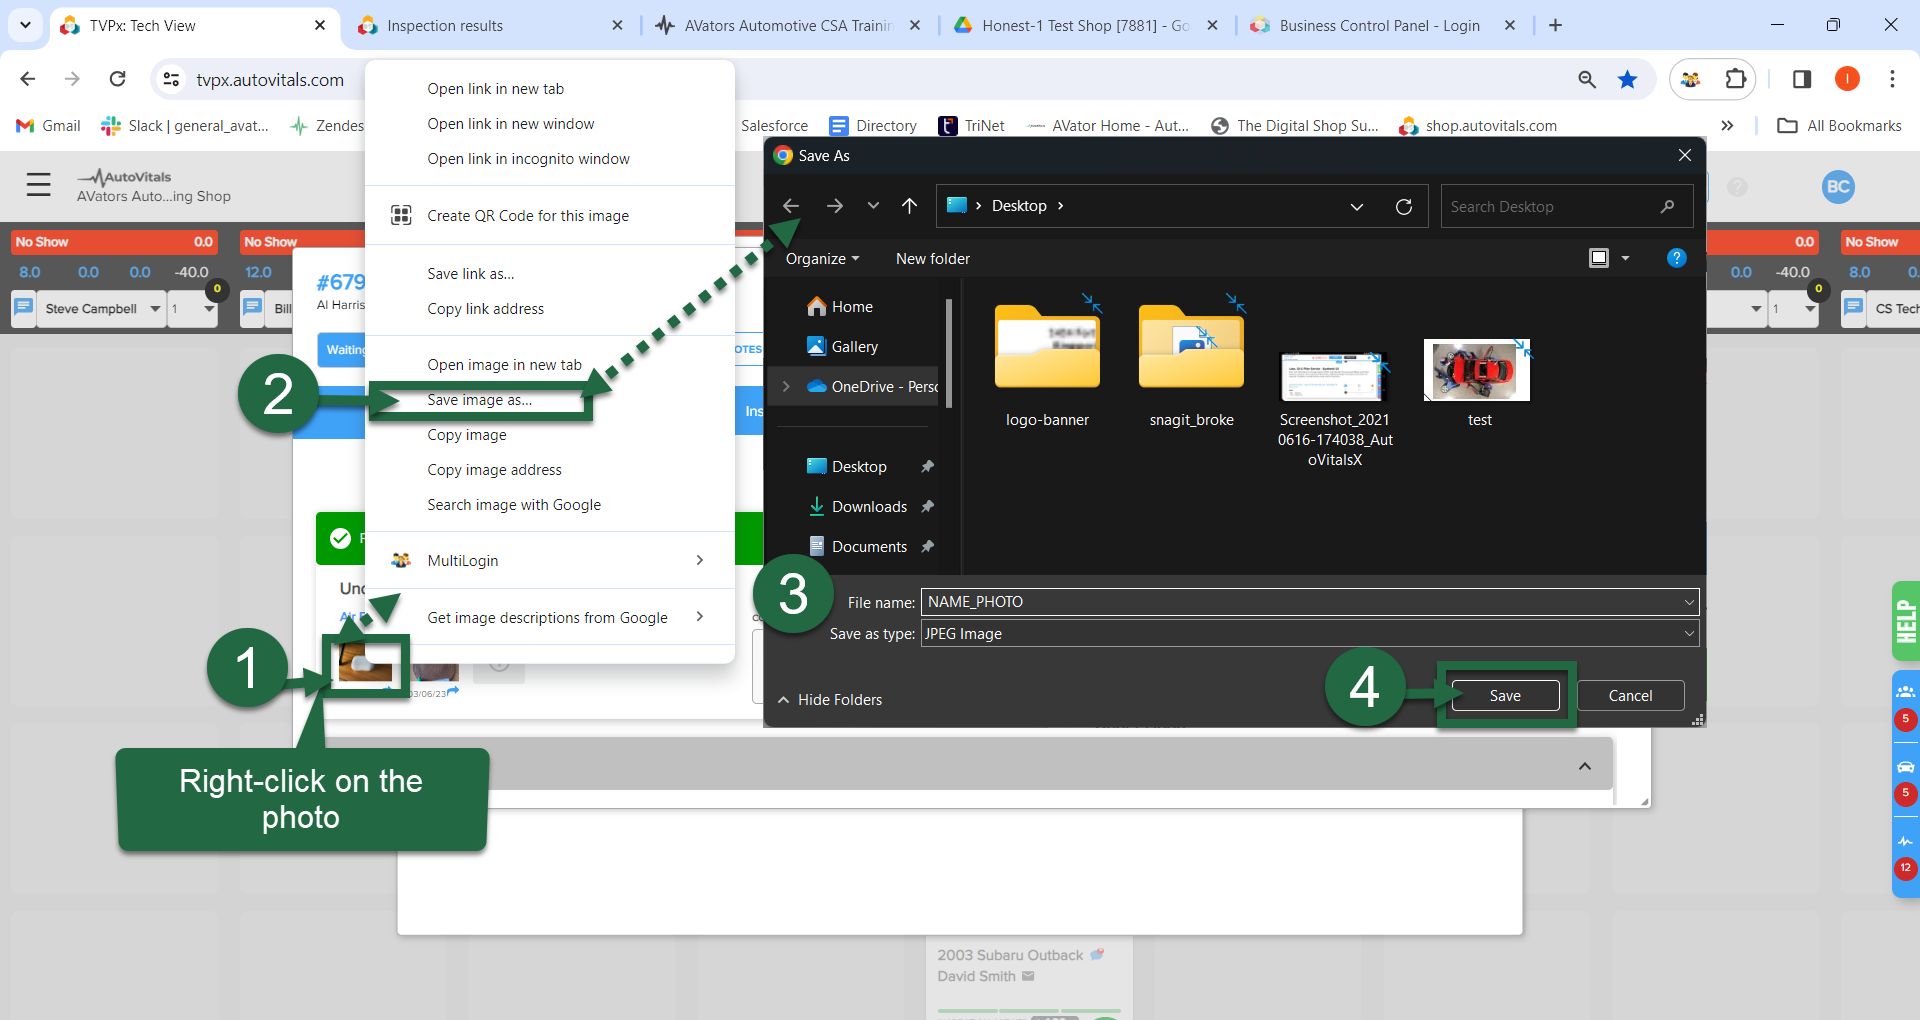1920x1020 pixels.
Task: Open the Organize dropdown menu
Action: pyautogui.click(x=822, y=259)
